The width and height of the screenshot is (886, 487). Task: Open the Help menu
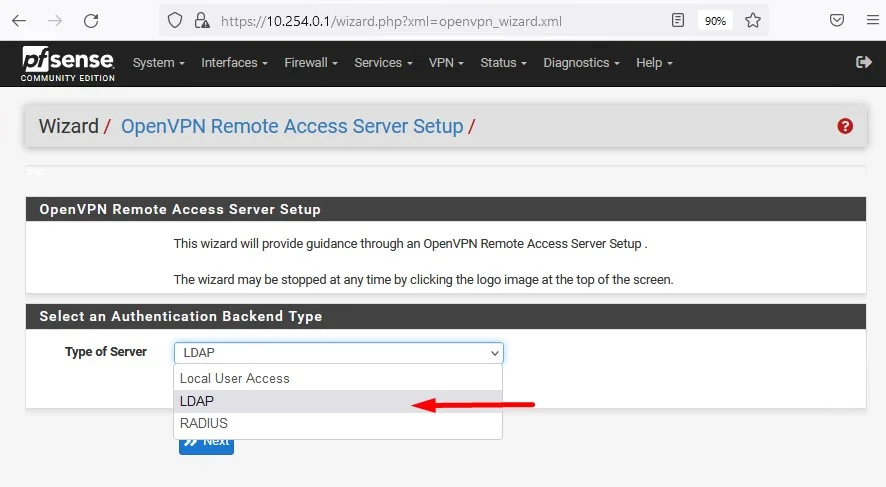click(654, 63)
